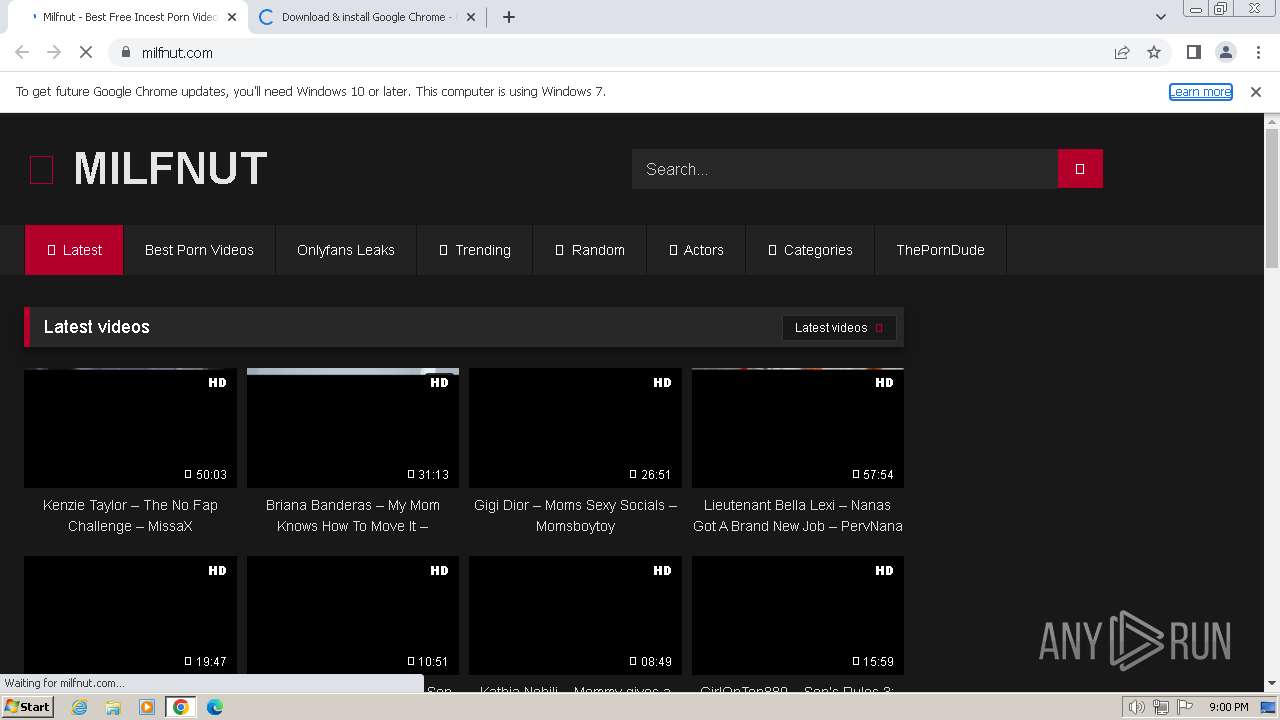Screen dimensions: 1280x720
Task: Dismiss the Chrome update infobar
Action: pos(1256,91)
